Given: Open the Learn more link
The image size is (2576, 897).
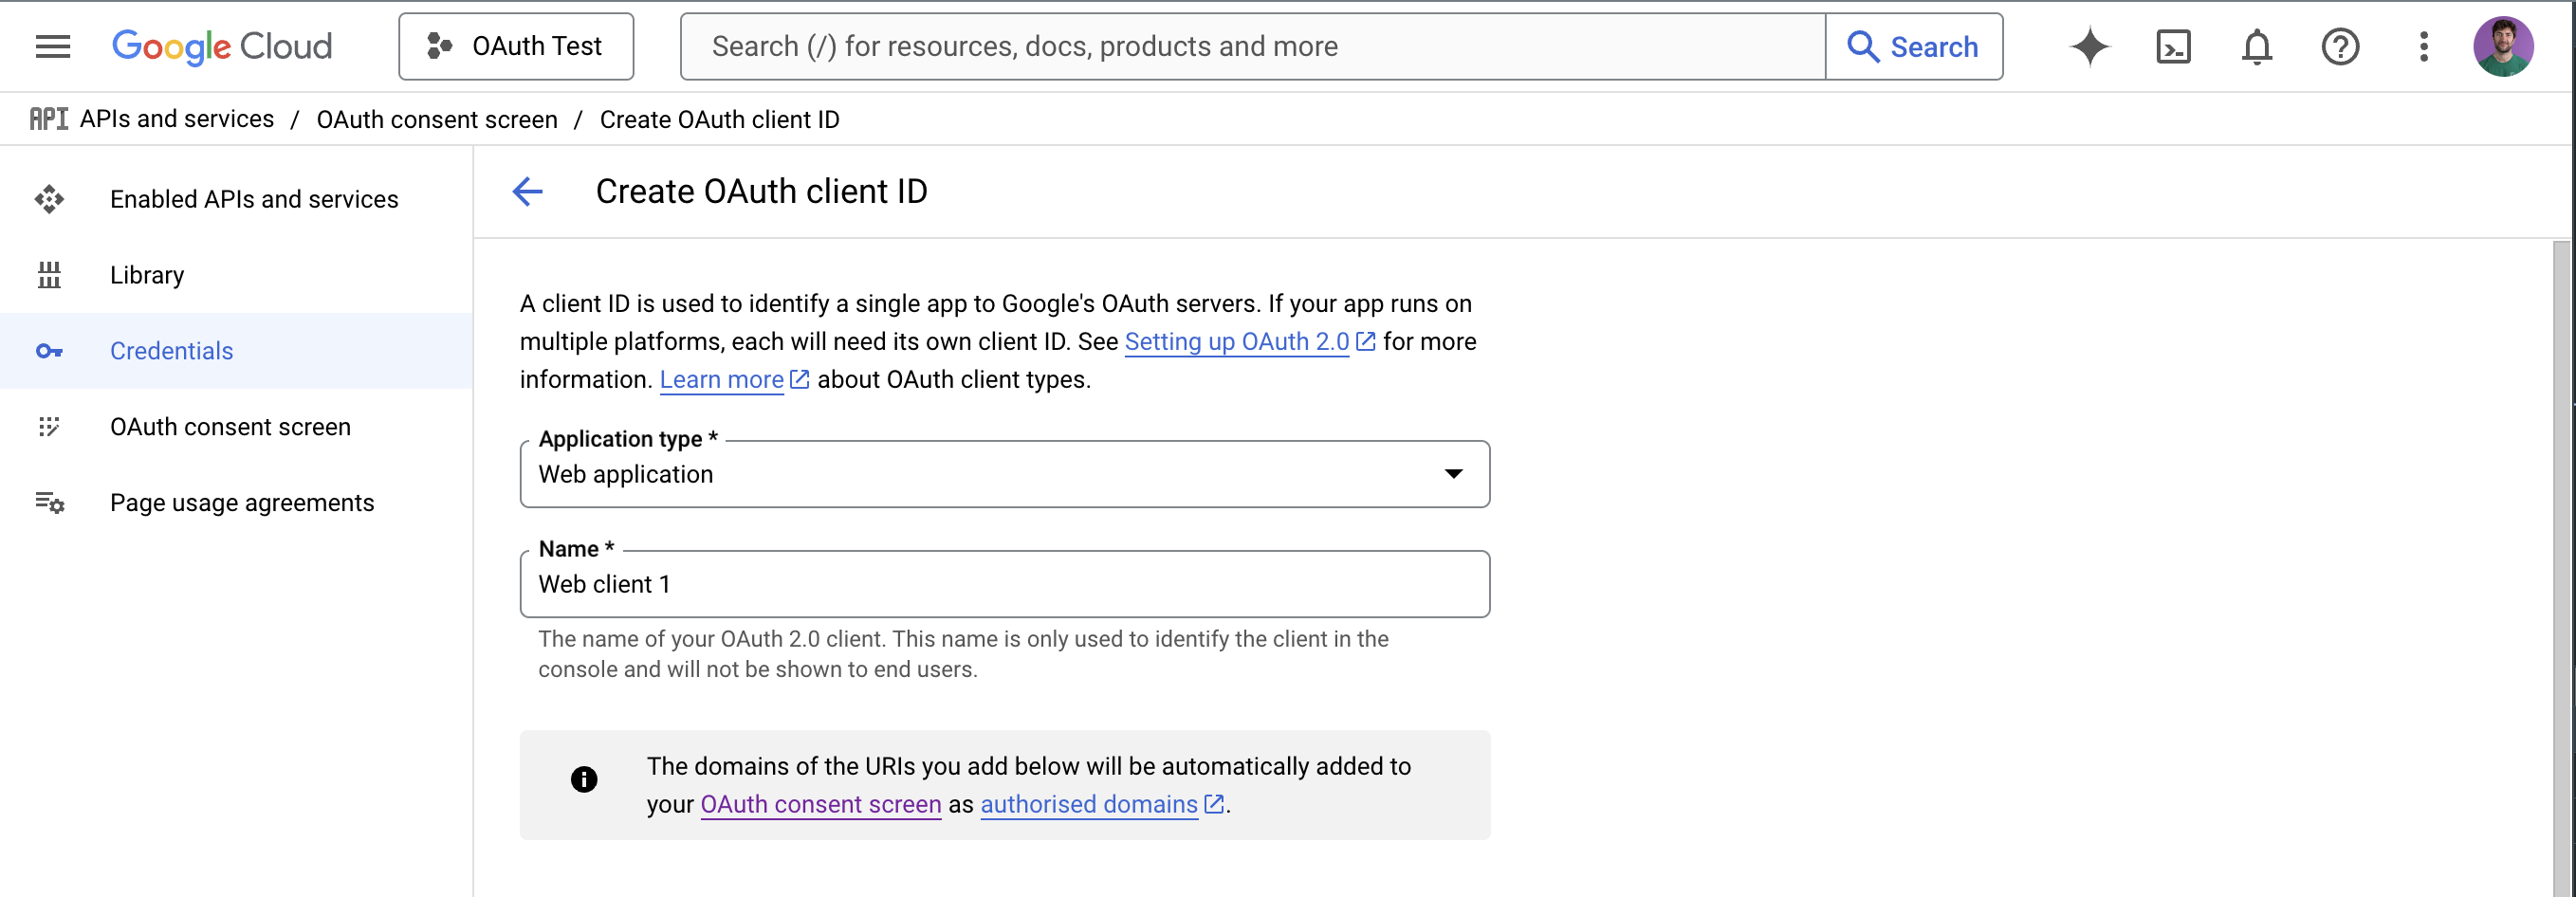Looking at the screenshot, I should pyautogui.click(x=721, y=380).
